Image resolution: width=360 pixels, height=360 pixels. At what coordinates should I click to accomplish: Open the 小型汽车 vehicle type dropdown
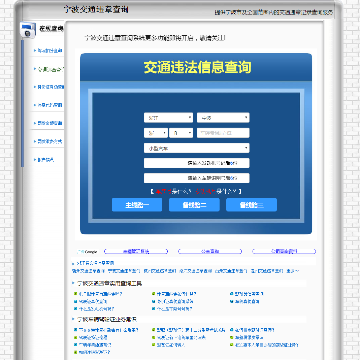tap(197, 148)
